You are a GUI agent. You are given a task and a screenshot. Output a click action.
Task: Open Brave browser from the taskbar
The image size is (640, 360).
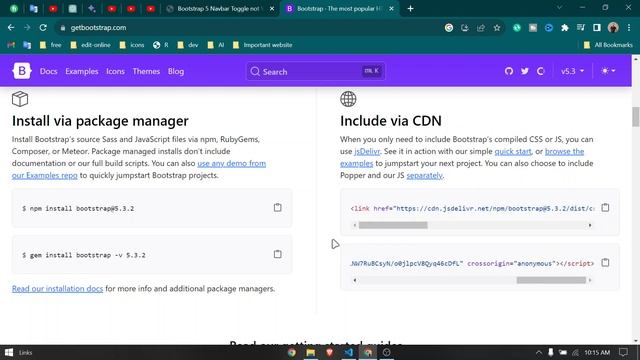click(x=329, y=352)
